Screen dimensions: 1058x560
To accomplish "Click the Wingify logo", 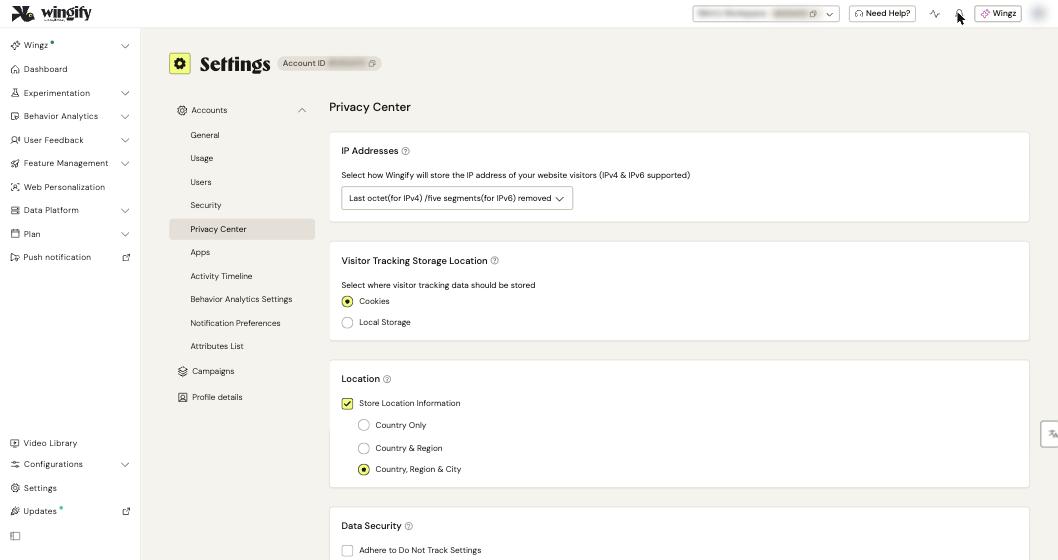I will [x=51, y=13].
